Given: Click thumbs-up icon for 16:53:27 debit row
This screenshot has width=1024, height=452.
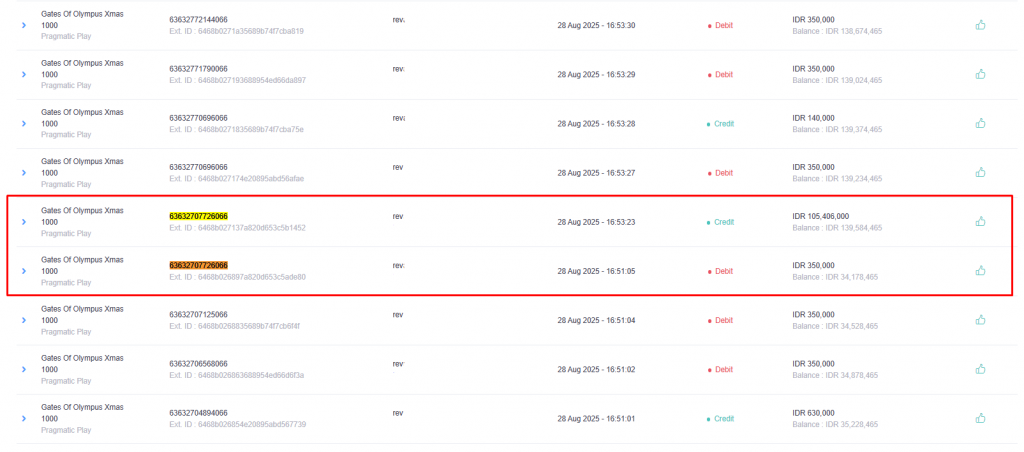Looking at the screenshot, I should point(980,172).
